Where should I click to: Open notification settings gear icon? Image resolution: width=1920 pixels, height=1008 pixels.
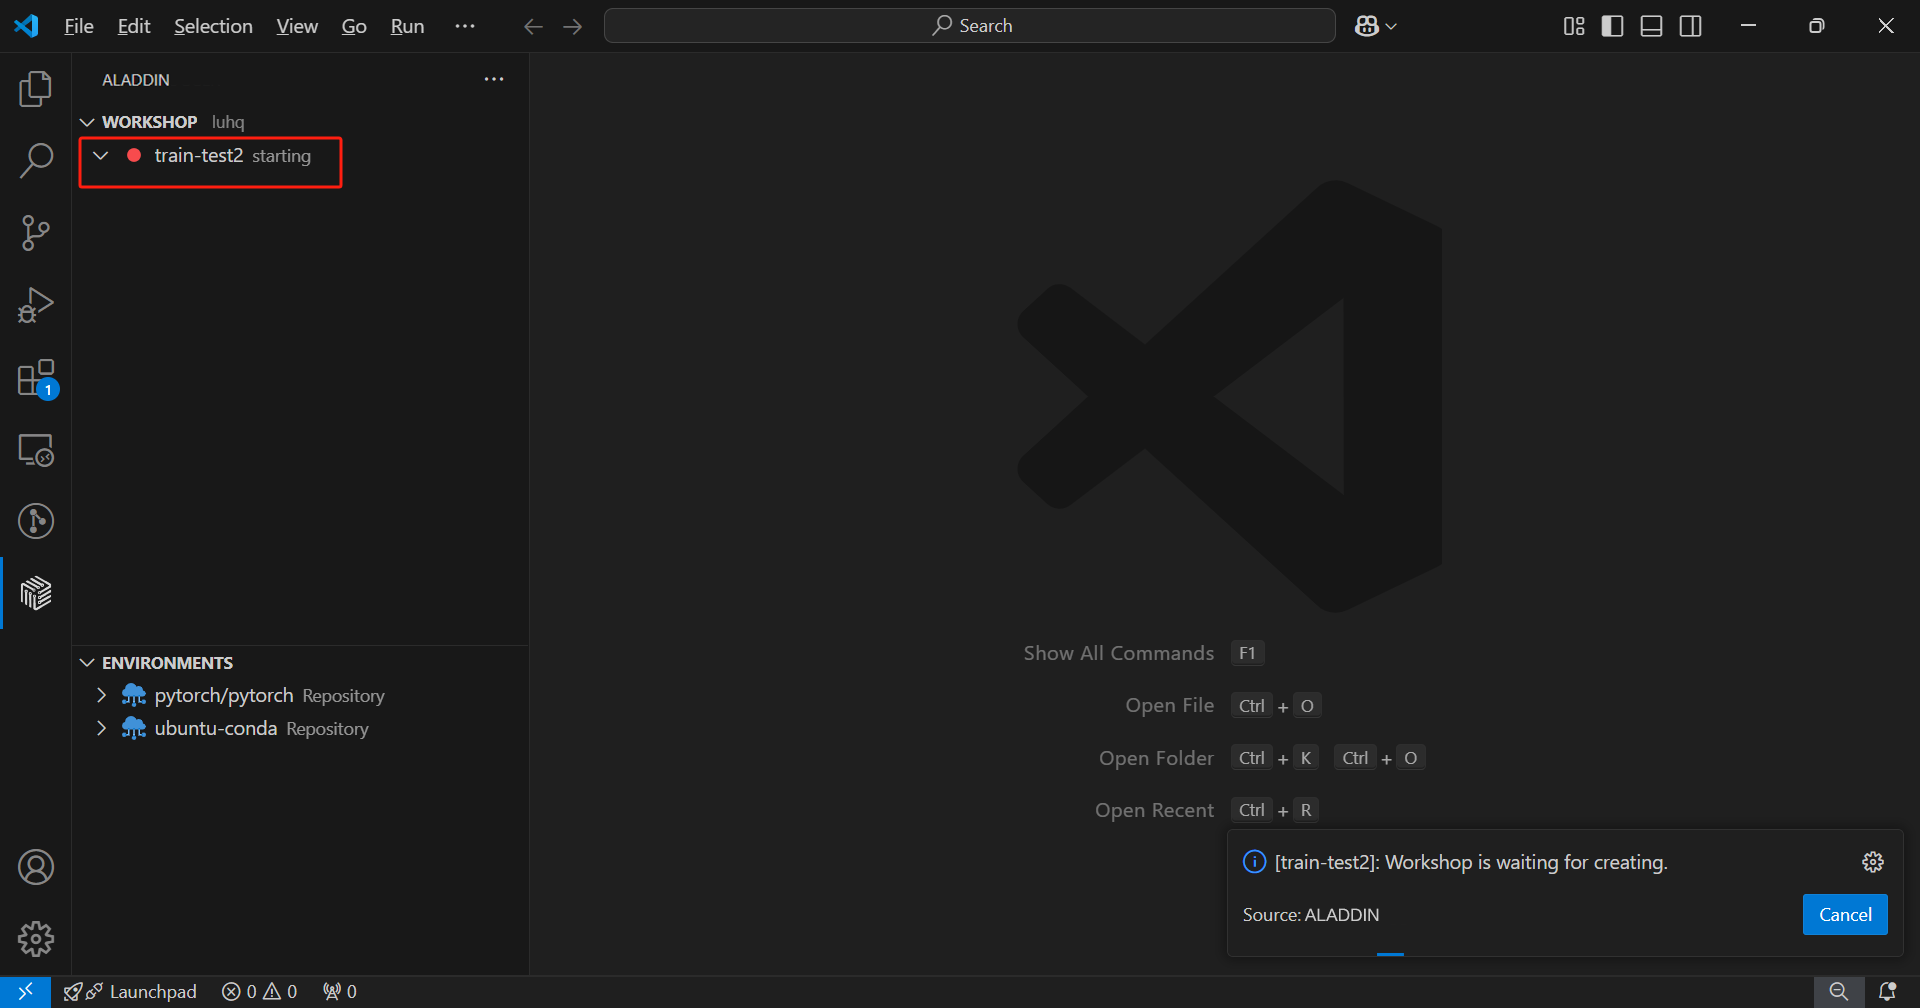tap(1872, 862)
